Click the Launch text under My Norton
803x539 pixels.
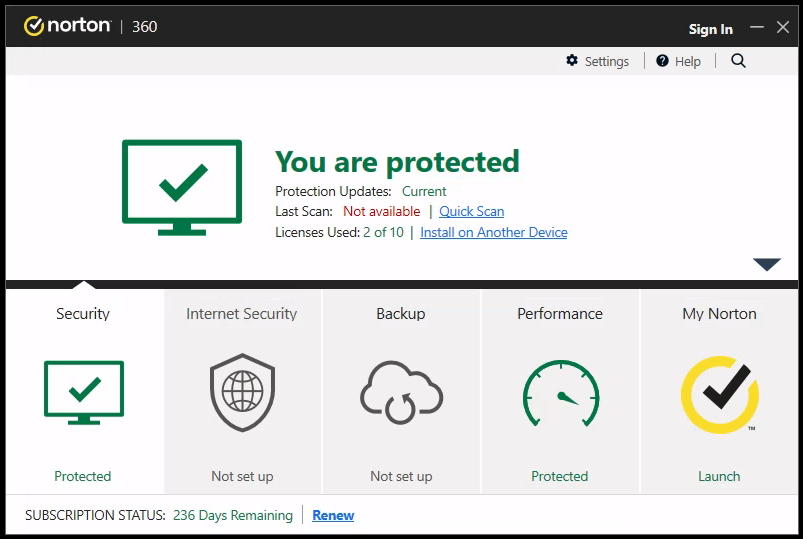tap(719, 476)
